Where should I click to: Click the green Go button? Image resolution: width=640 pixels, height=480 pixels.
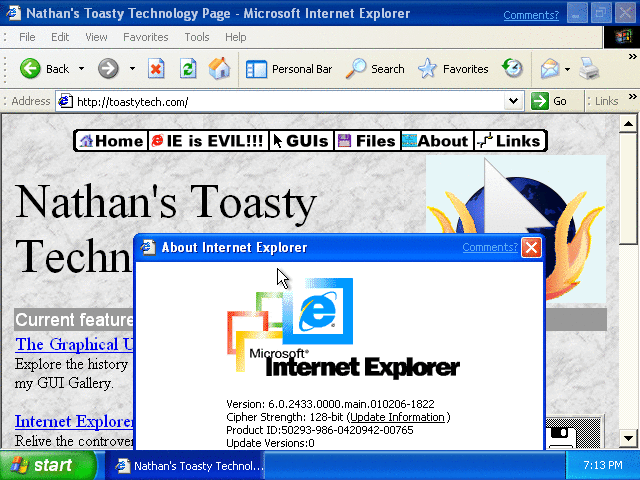pos(549,101)
